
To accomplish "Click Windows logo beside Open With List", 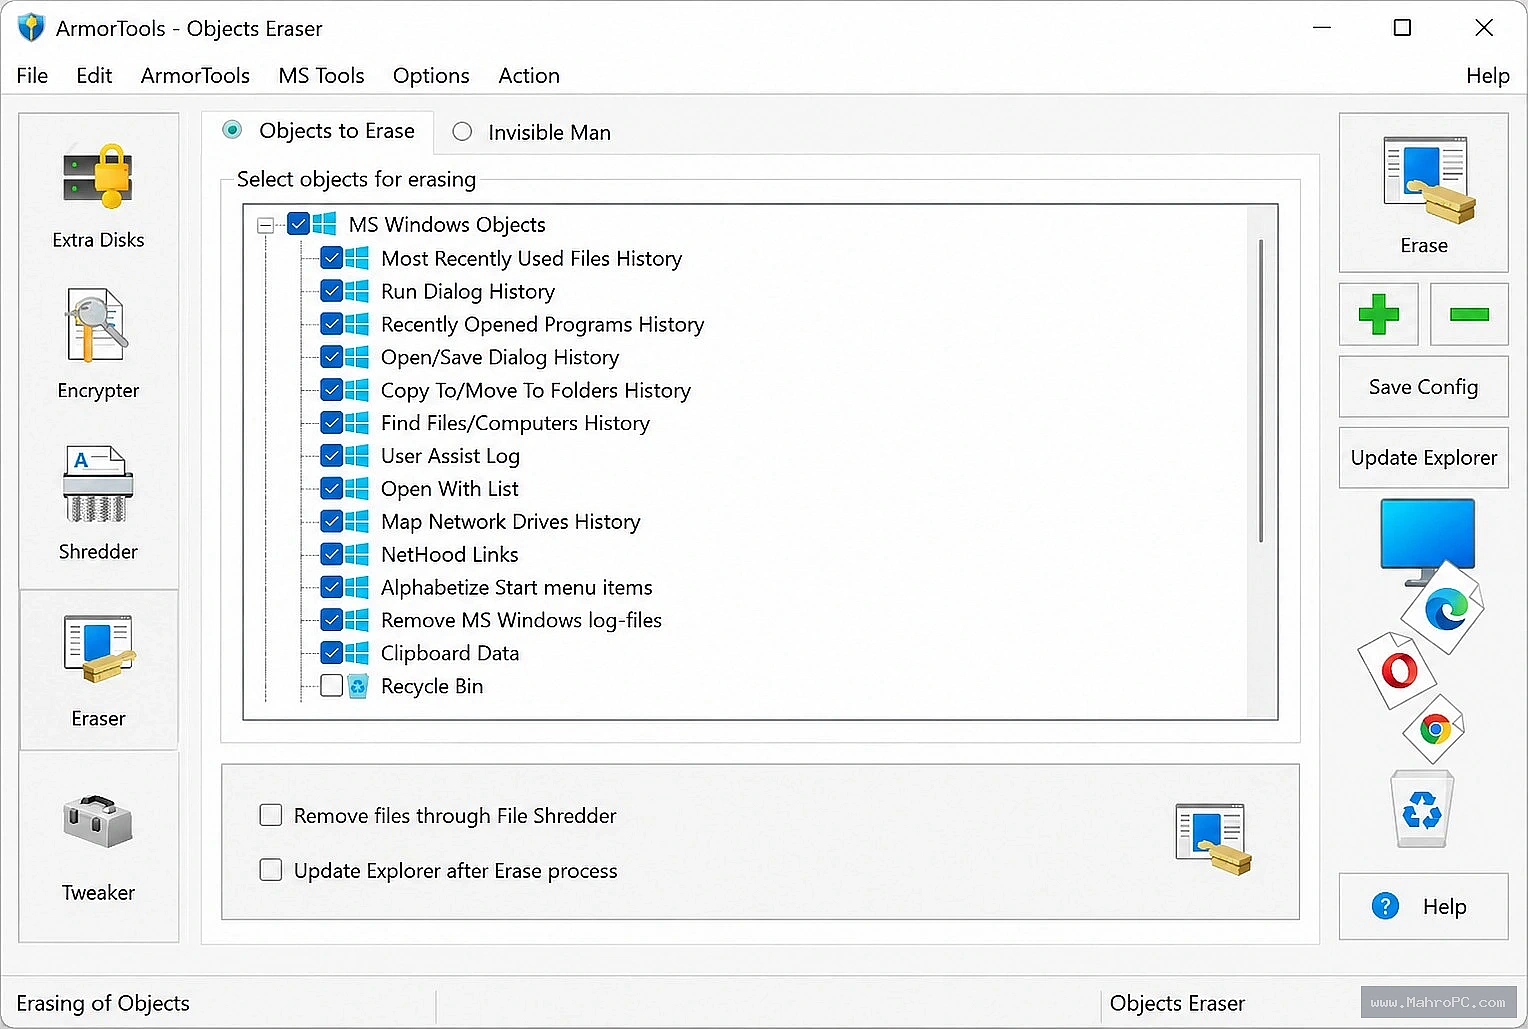I will (357, 489).
